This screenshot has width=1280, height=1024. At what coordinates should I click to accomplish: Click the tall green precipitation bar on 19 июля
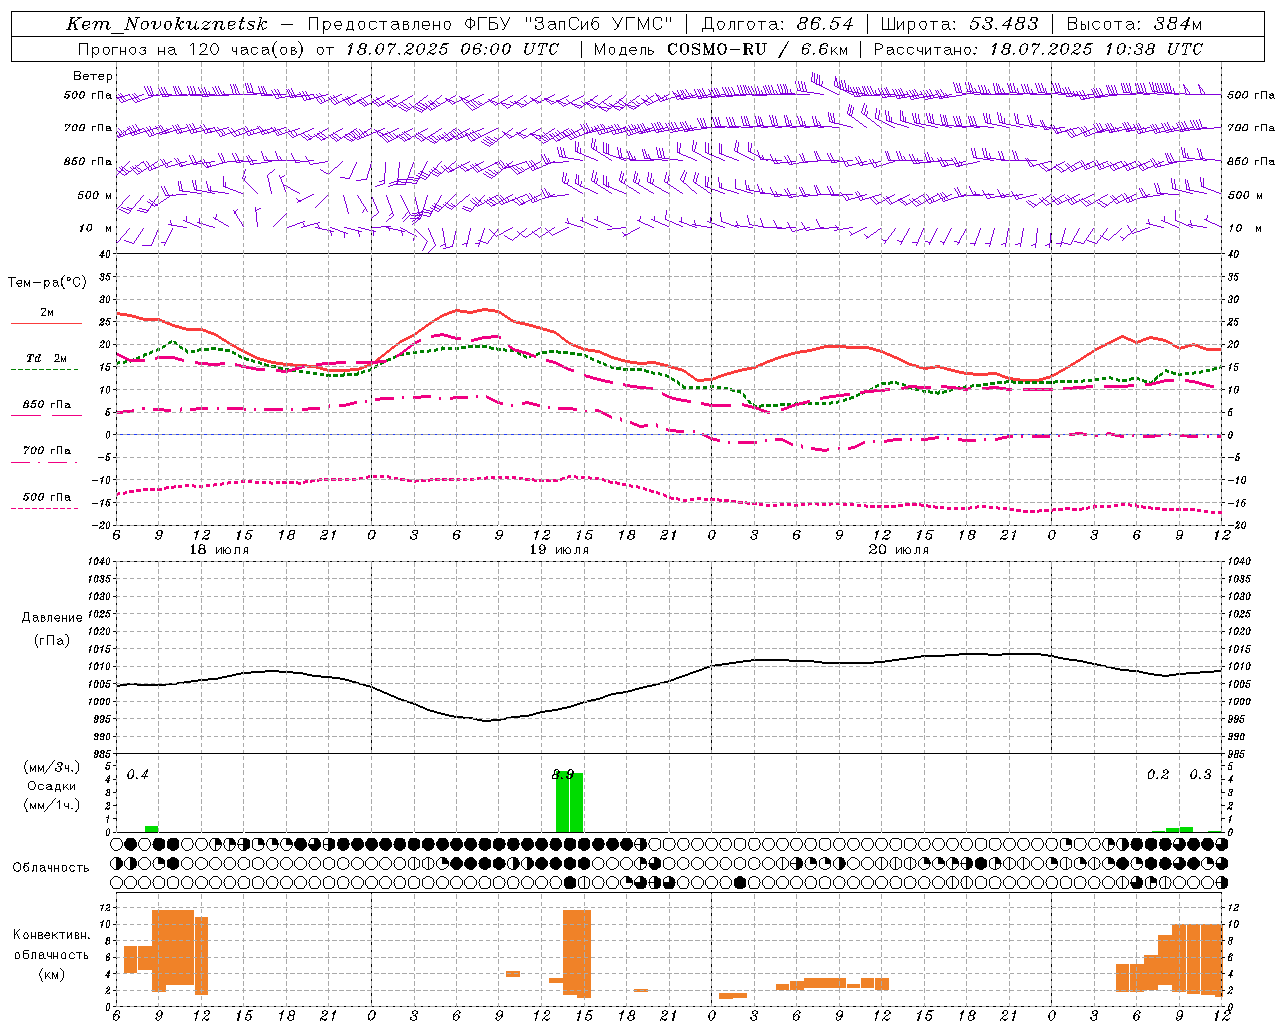click(x=569, y=802)
